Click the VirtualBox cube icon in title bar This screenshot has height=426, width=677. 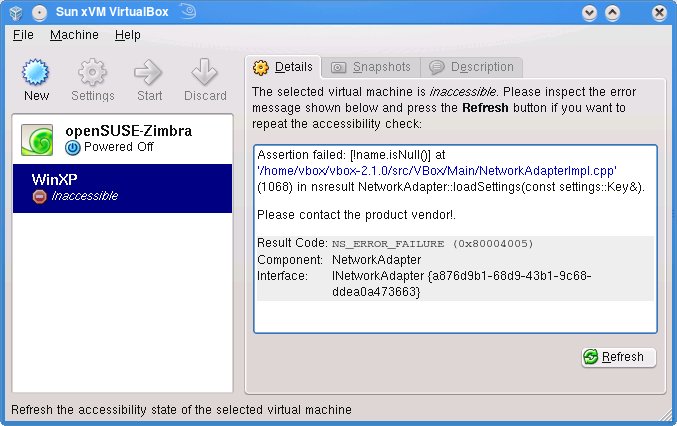click(x=16, y=13)
